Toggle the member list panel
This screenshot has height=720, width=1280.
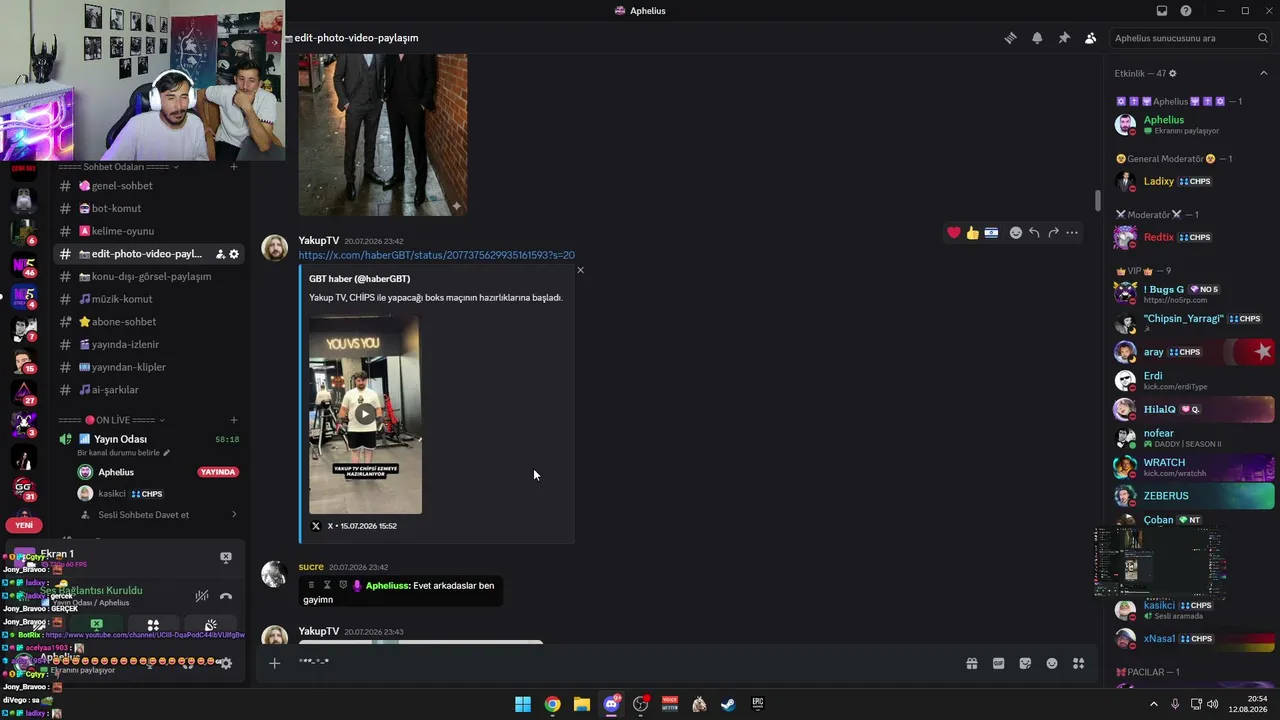1090,38
